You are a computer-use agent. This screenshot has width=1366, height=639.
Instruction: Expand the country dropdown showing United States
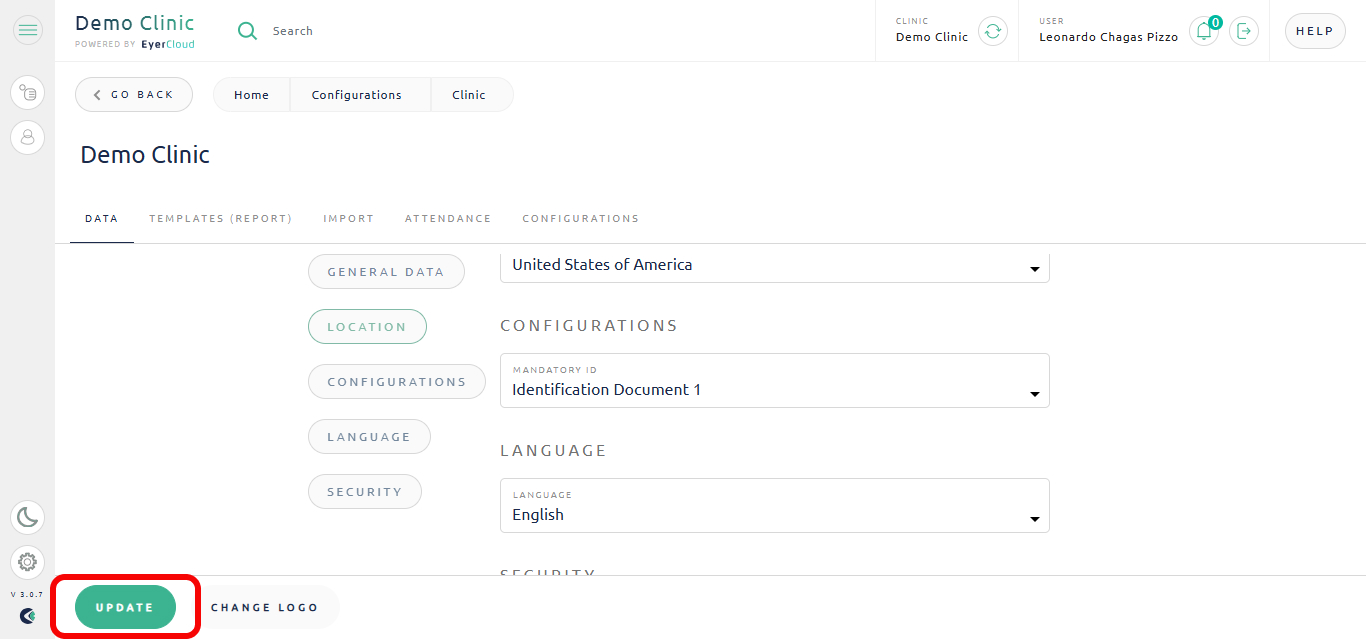[x=775, y=266]
